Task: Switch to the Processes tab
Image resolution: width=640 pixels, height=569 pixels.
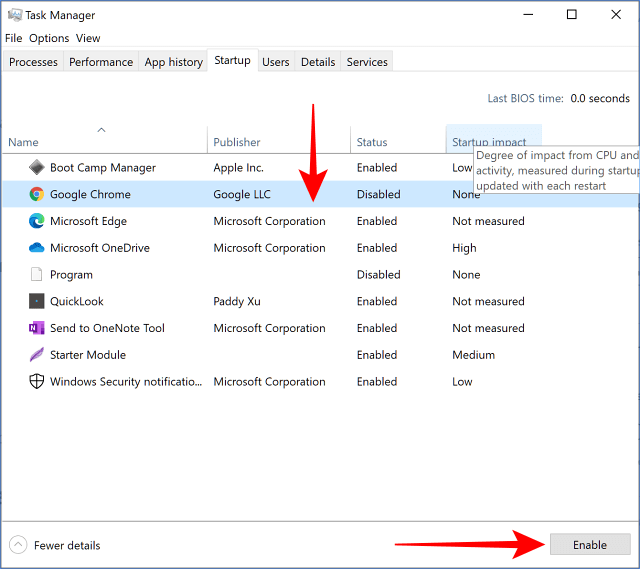Action: pos(33,62)
